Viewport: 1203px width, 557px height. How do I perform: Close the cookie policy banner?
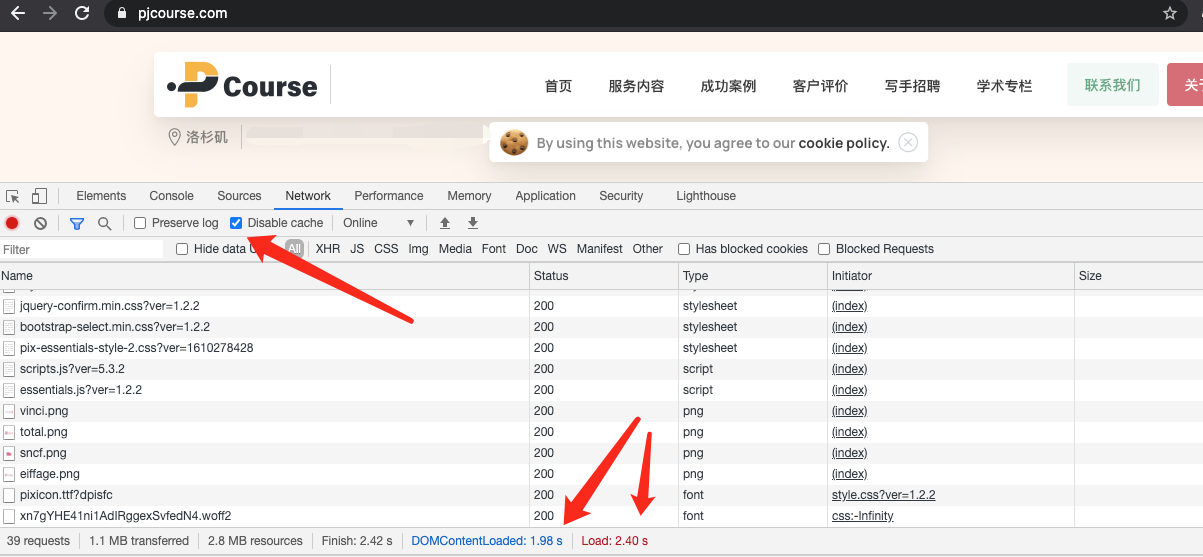(908, 142)
